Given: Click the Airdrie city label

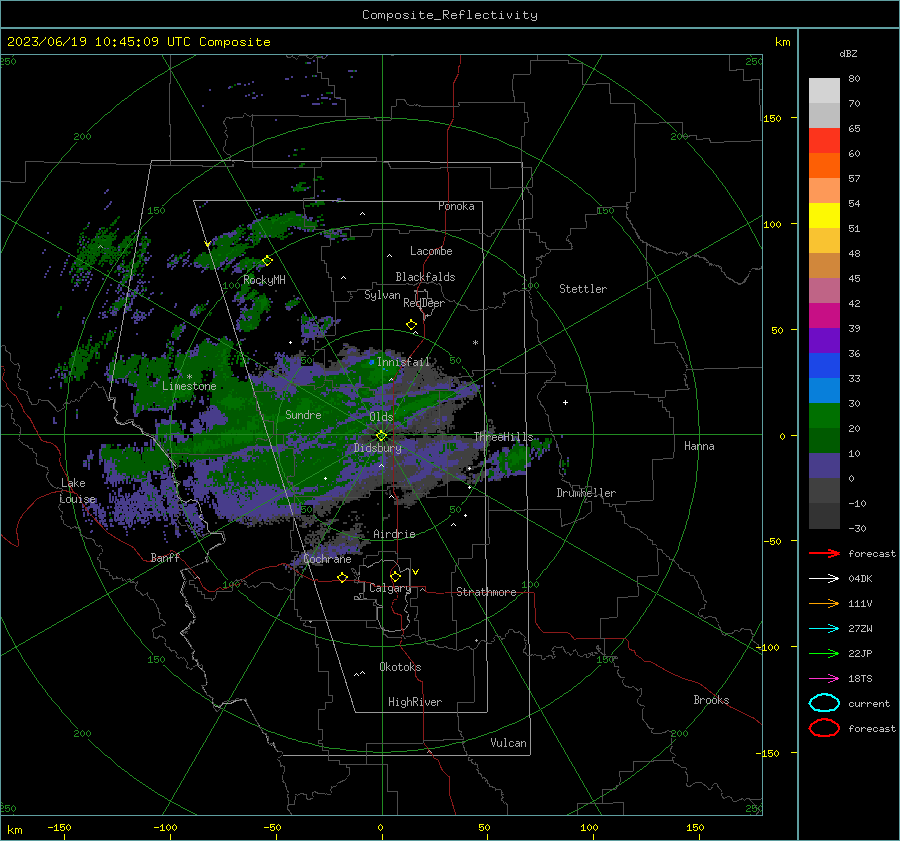Looking at the screenshot, I should point(394,534).
